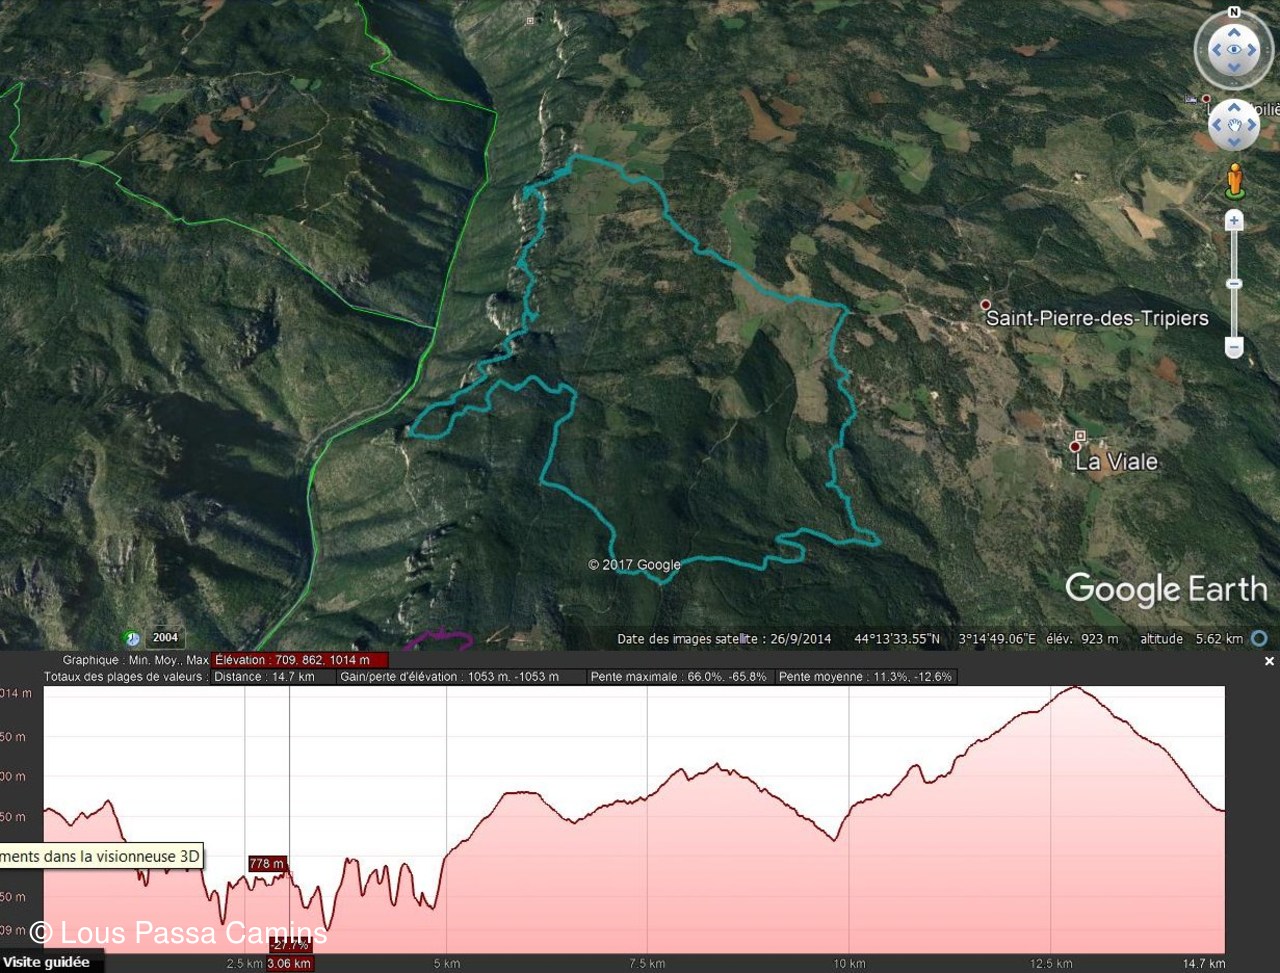Click the 2004 historical imagery year

tap(166, 637)
